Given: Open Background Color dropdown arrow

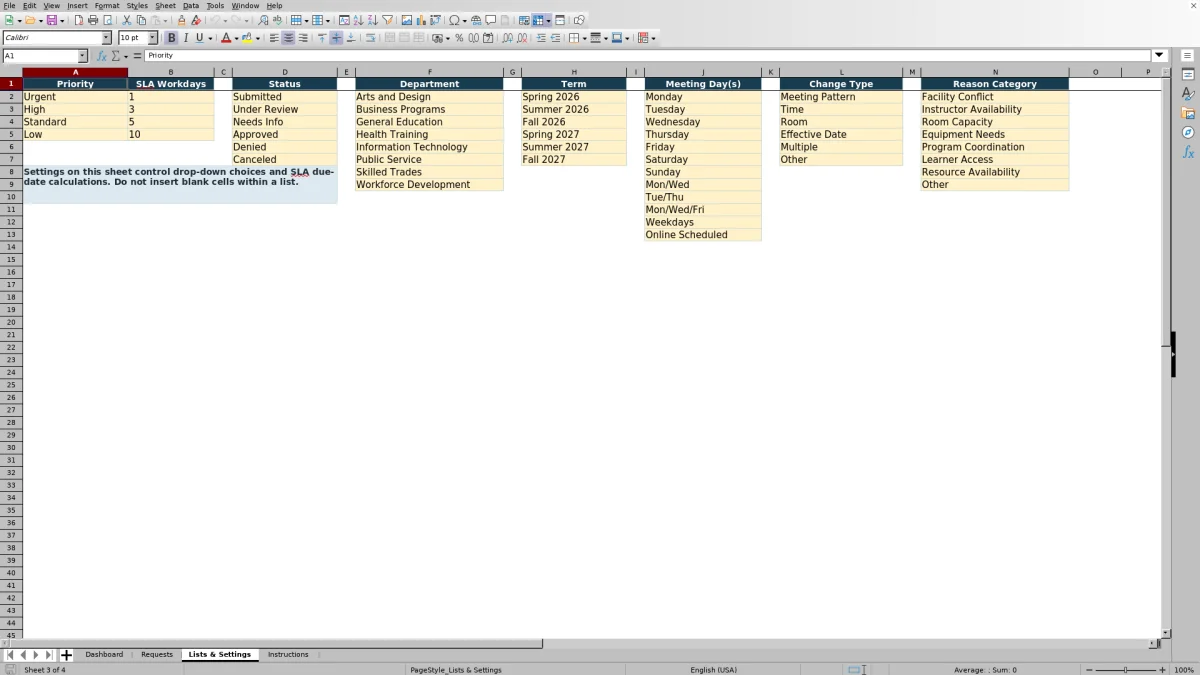Looking at the screenshot, I should coord(258,38).
